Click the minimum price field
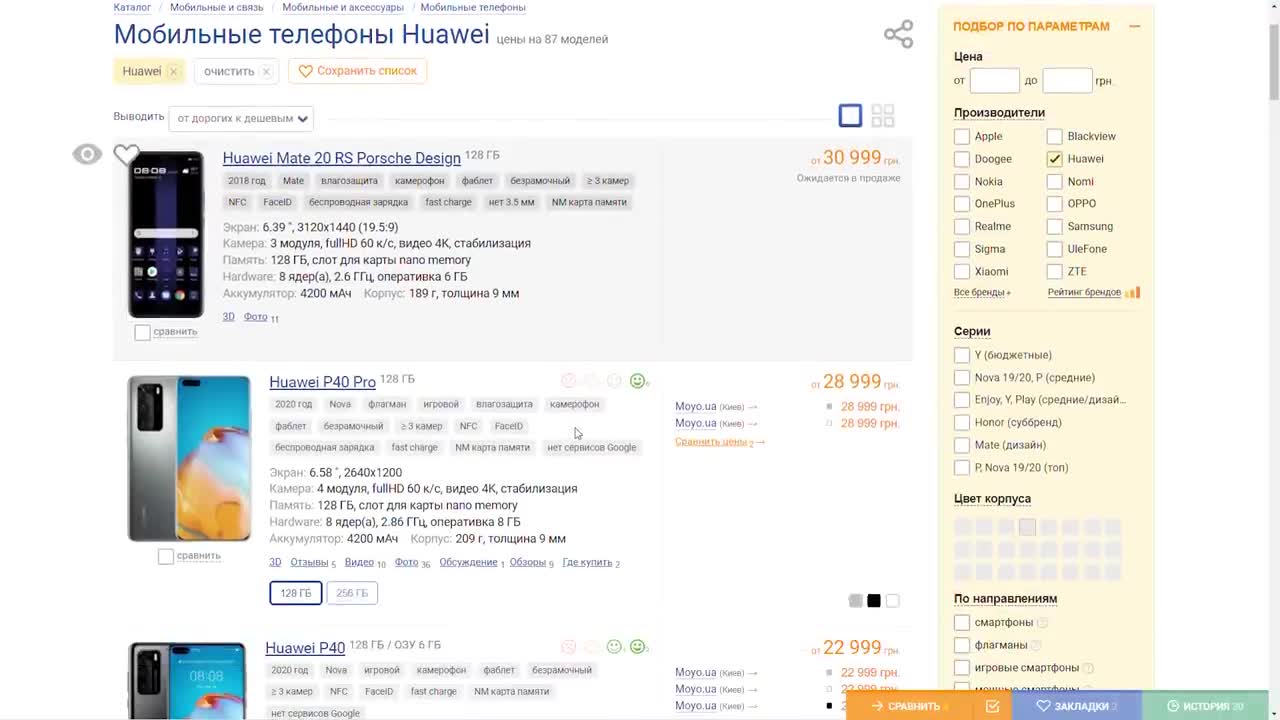Viewport: 1280px width, 720px height. pos(994,81)
